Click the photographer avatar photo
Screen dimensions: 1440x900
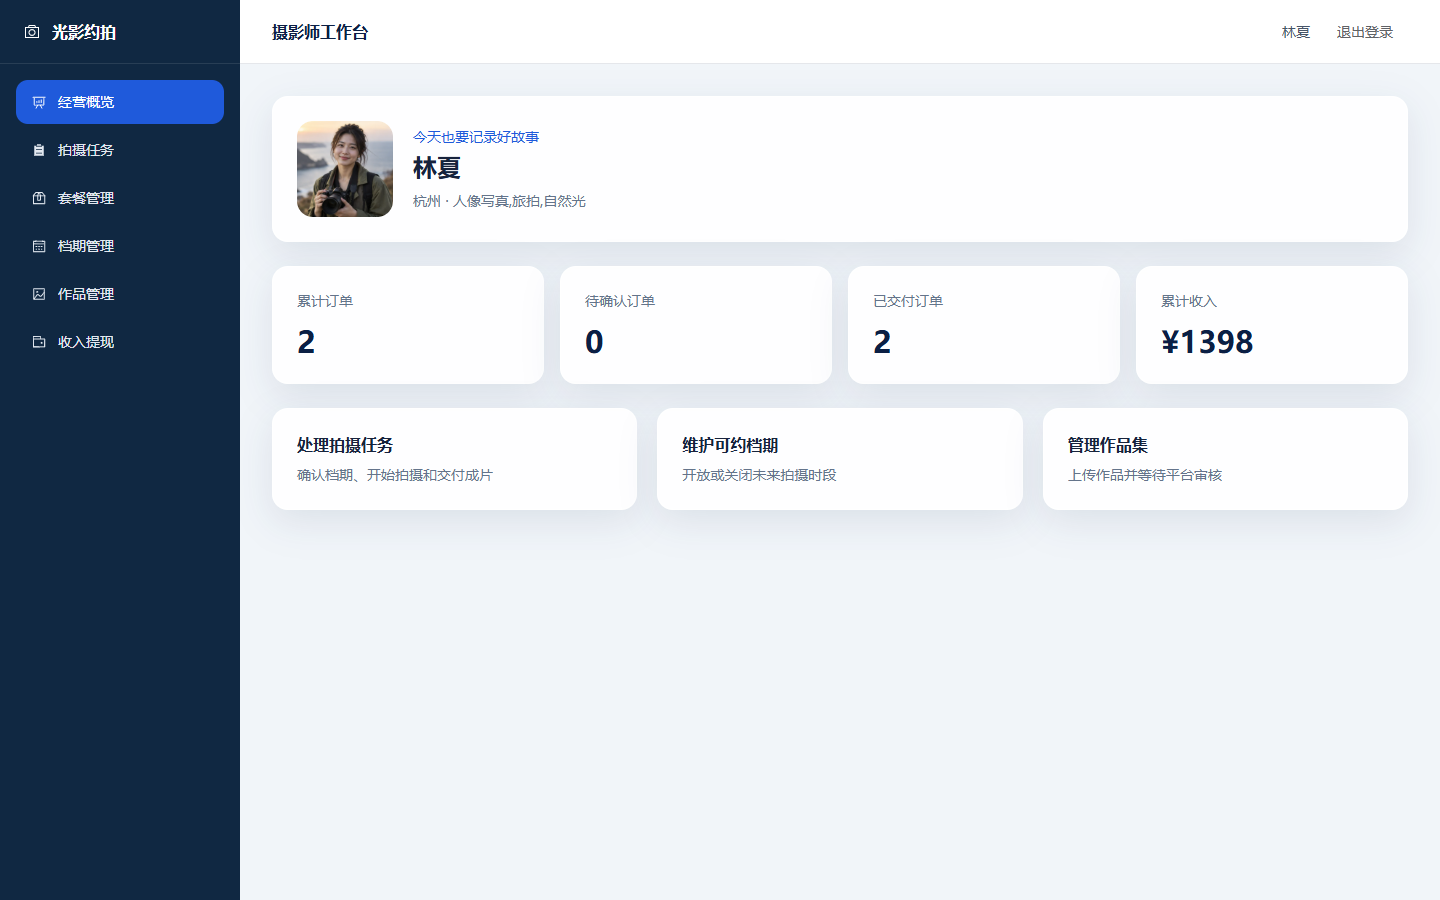pyautogui.click(x=345, y=169)
